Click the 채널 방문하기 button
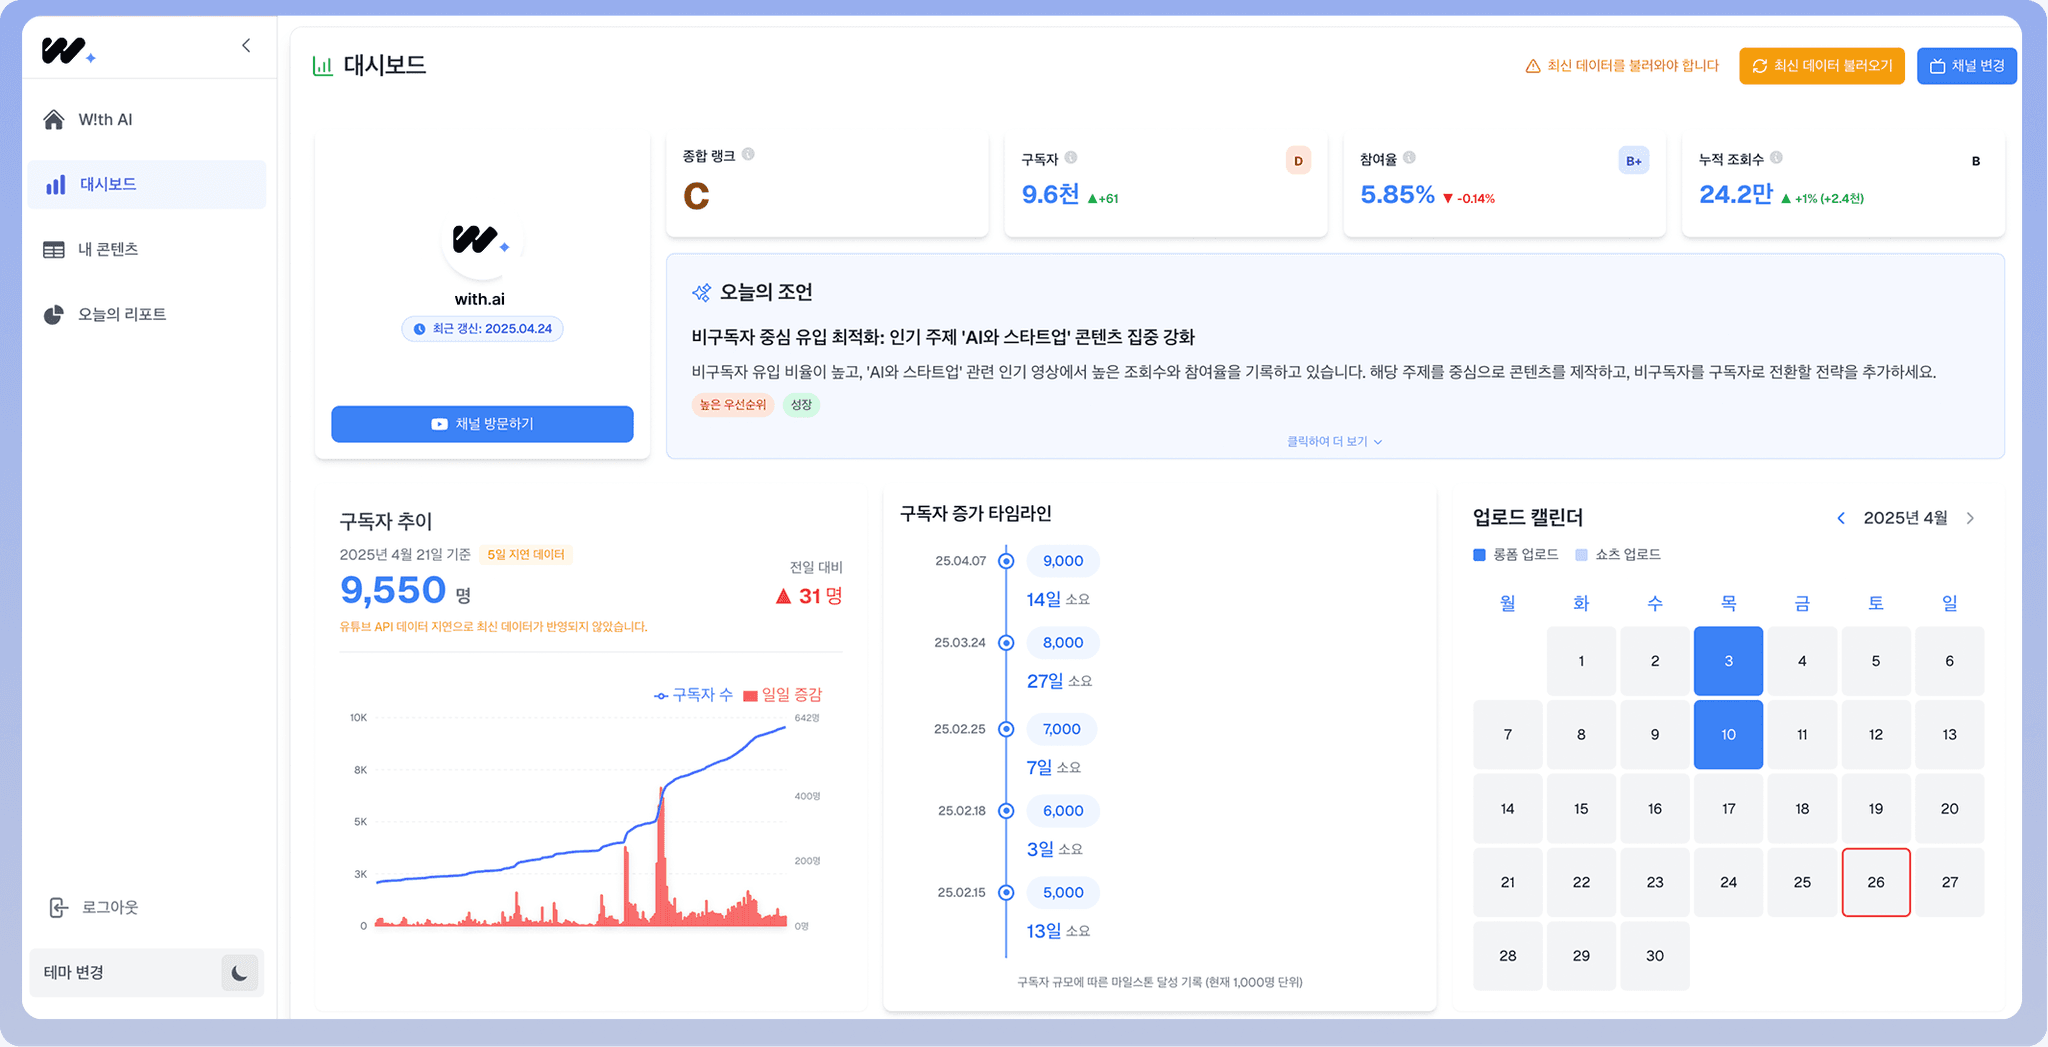The height and width of the screenshot is (1047, 2048). coord(482,424)
